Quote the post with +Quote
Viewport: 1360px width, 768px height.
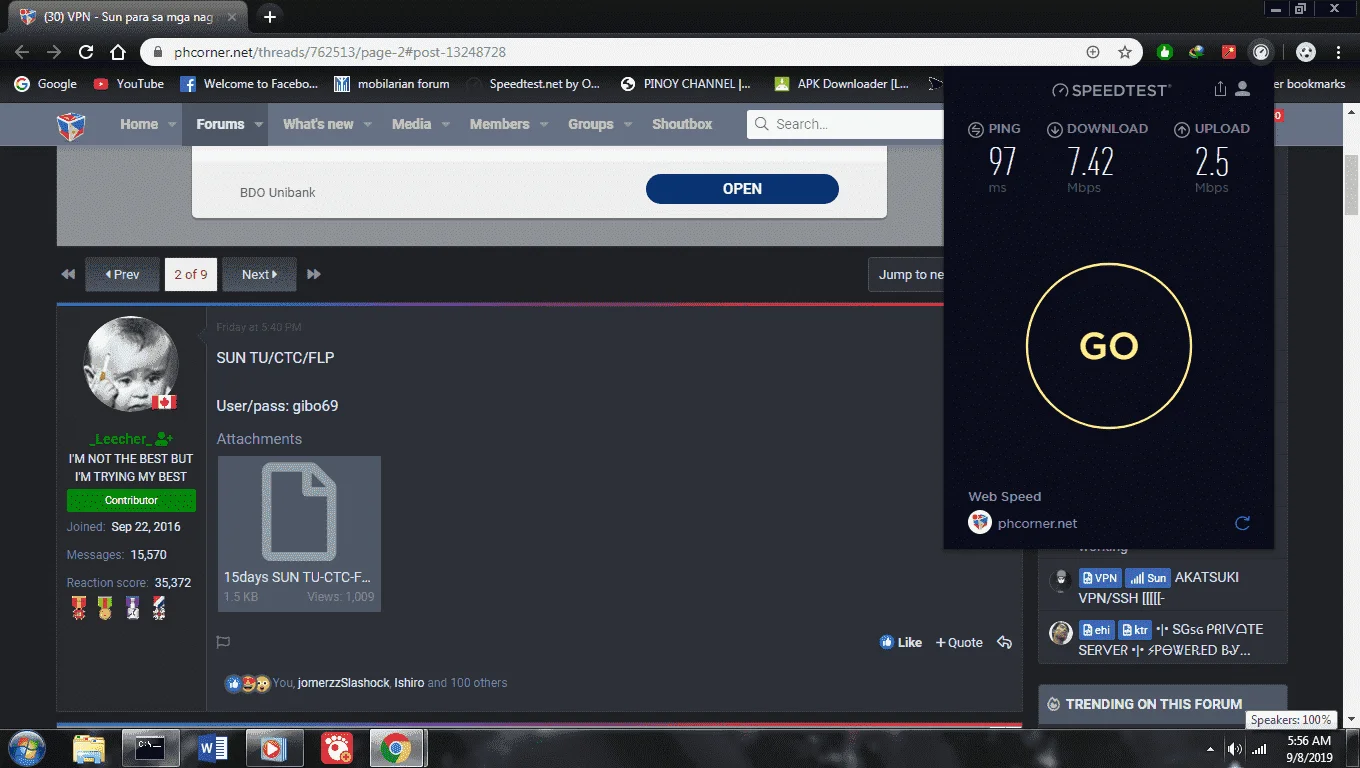tap(959, 642)
